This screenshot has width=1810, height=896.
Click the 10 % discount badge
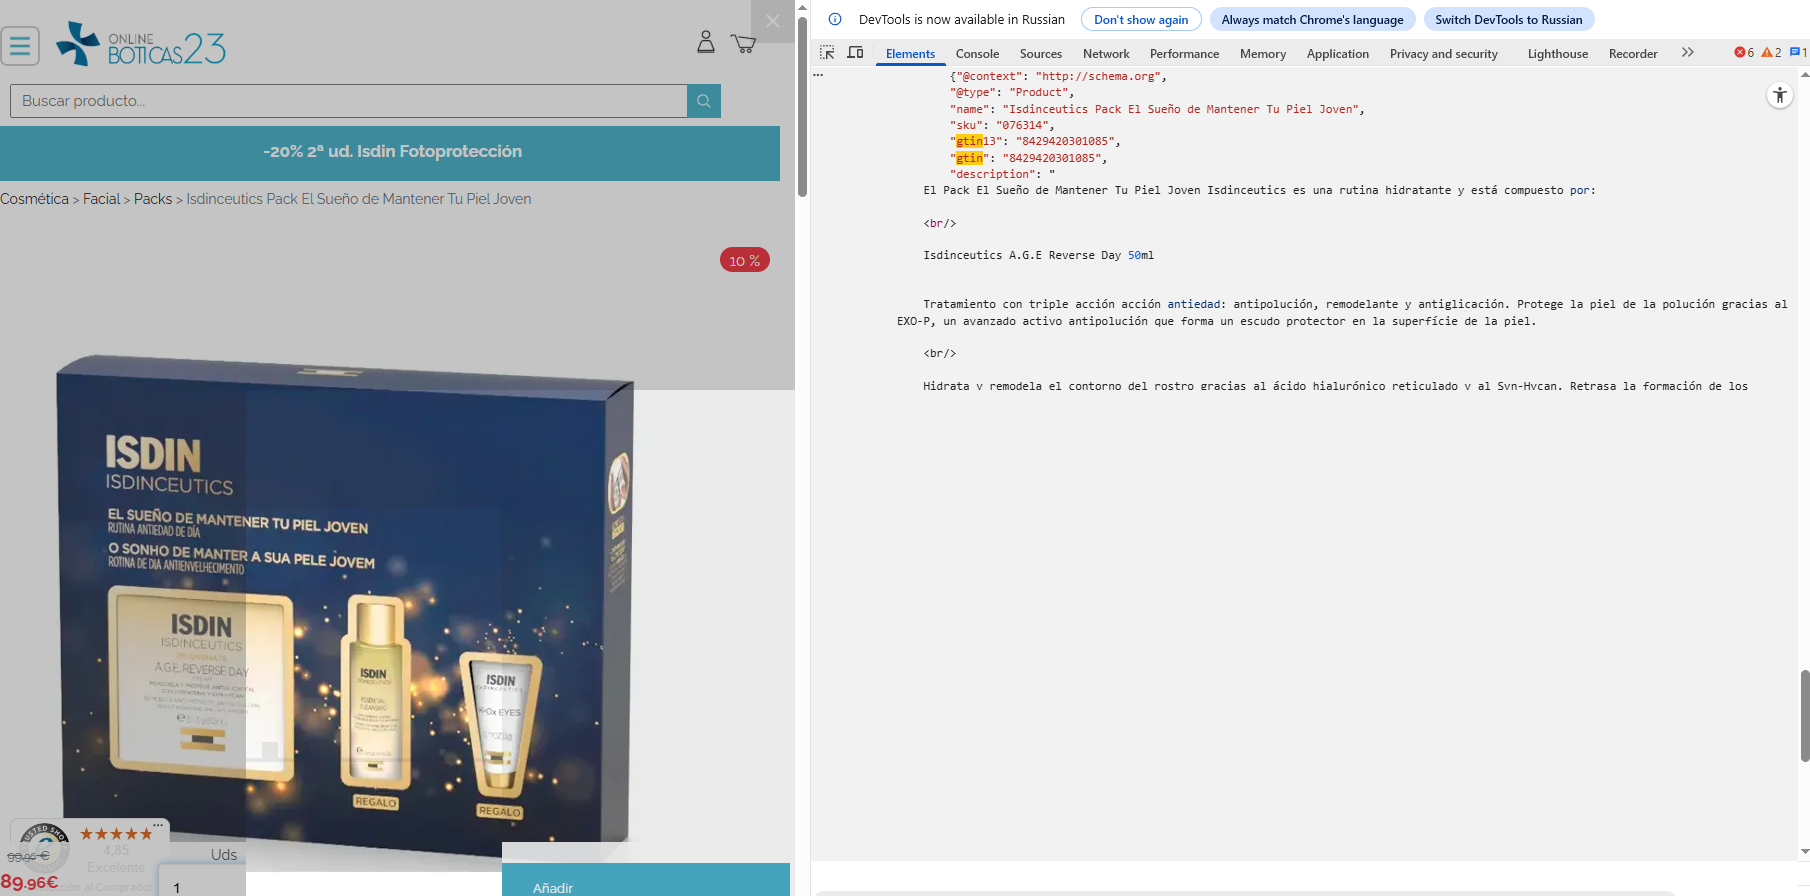[x=744, y=260]
